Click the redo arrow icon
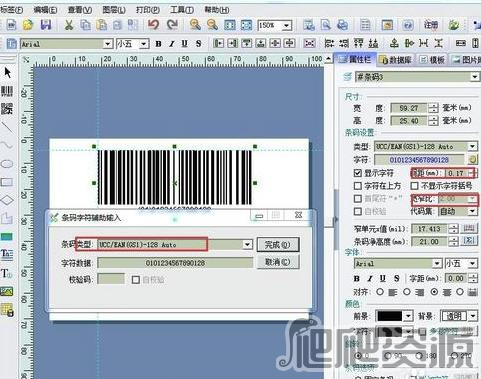The width and height of the screenshot is (481, 379). tap(172, 25)
